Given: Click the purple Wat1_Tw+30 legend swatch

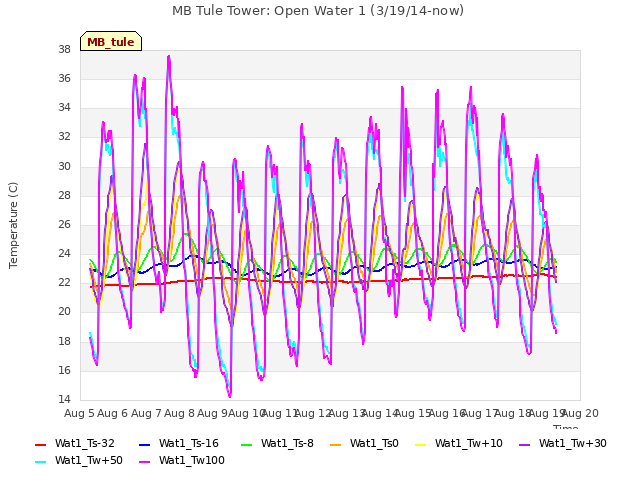Looking at the screenshot, I should coord(524,444).
